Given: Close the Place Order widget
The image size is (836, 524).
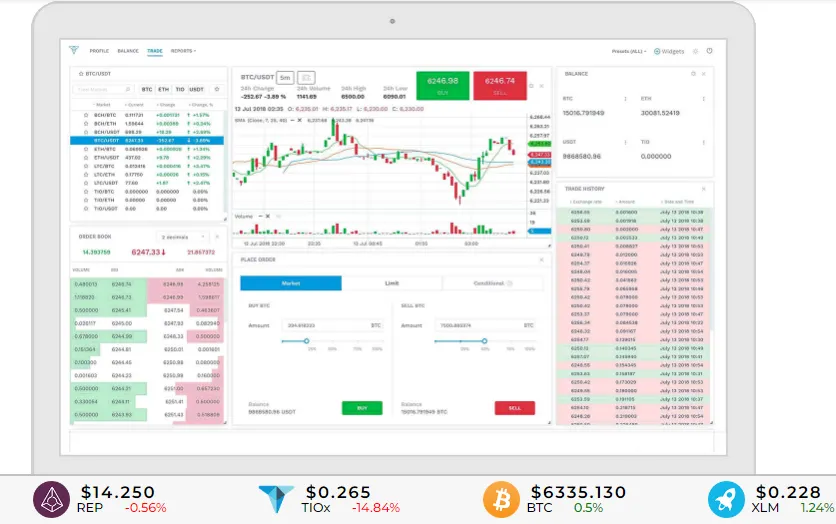Looking at the screenshot, I should (542, 260).
